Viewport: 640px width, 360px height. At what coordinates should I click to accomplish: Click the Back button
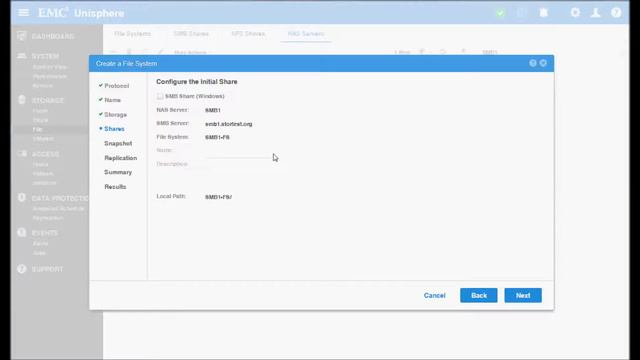pos(478,296)
